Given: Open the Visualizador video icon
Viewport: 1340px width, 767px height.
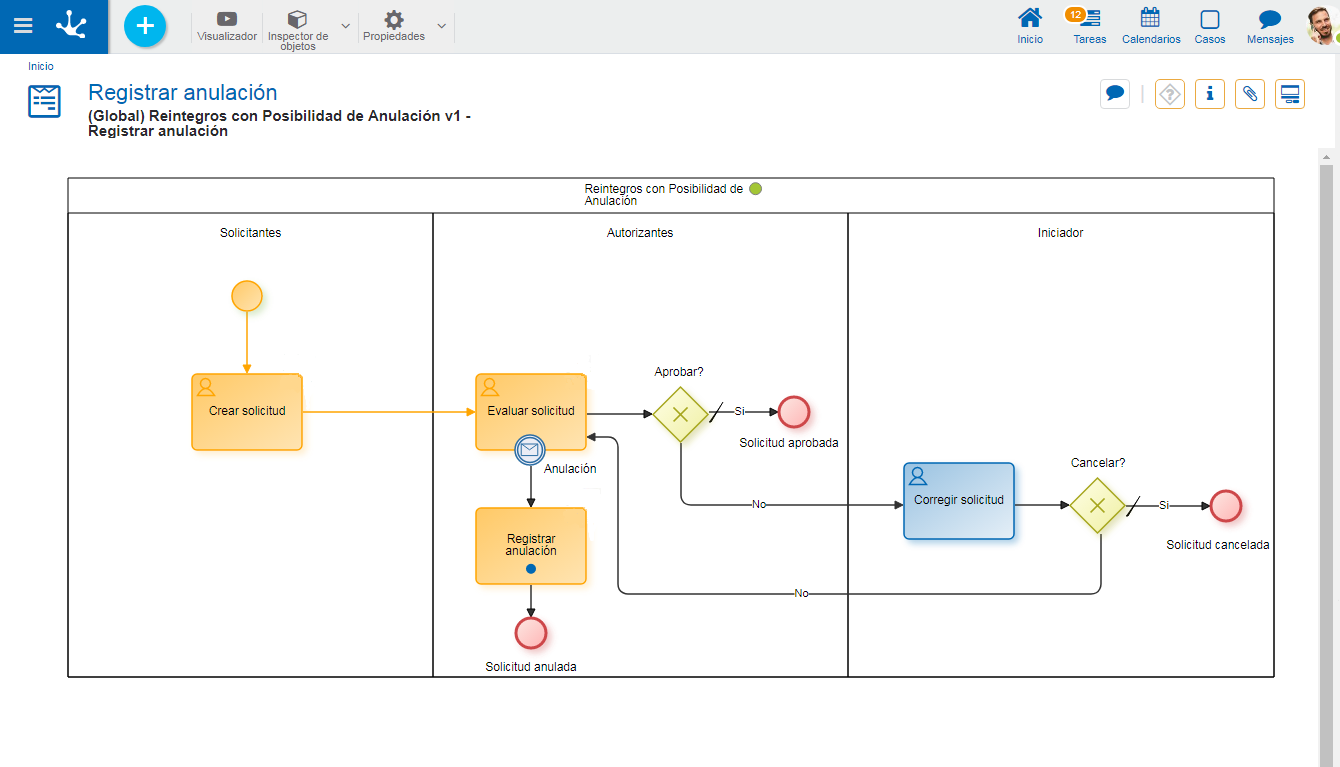Looking at the screenshot, I should (x=227, y=19).
